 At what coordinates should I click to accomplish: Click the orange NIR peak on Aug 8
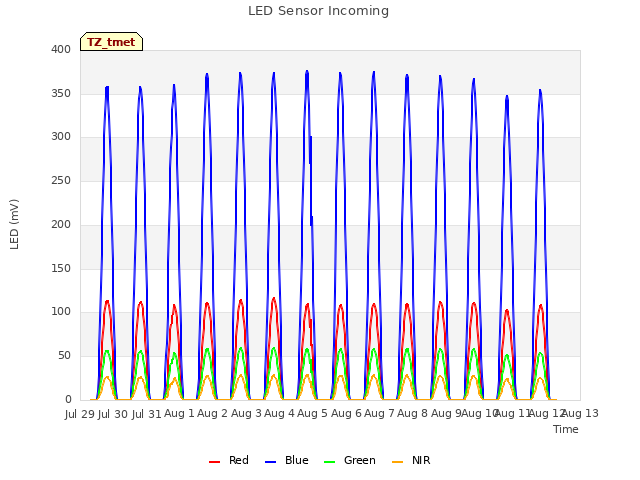click(x=407, y=375)
